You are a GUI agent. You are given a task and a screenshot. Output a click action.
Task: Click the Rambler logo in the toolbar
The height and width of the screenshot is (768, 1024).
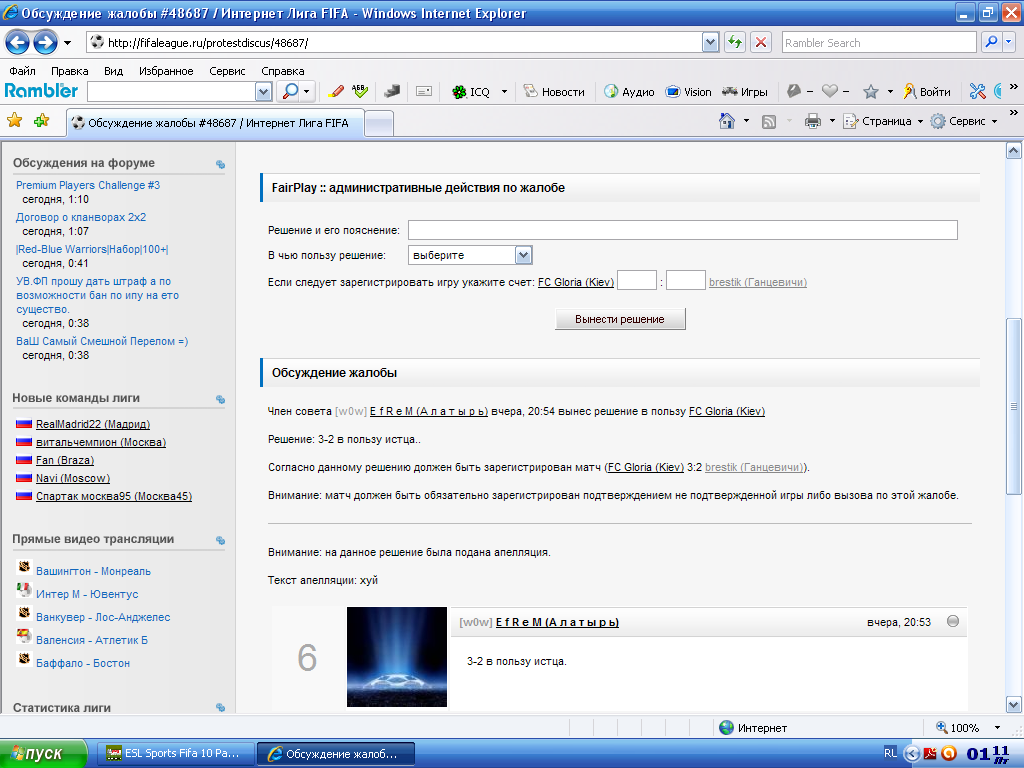41,91
